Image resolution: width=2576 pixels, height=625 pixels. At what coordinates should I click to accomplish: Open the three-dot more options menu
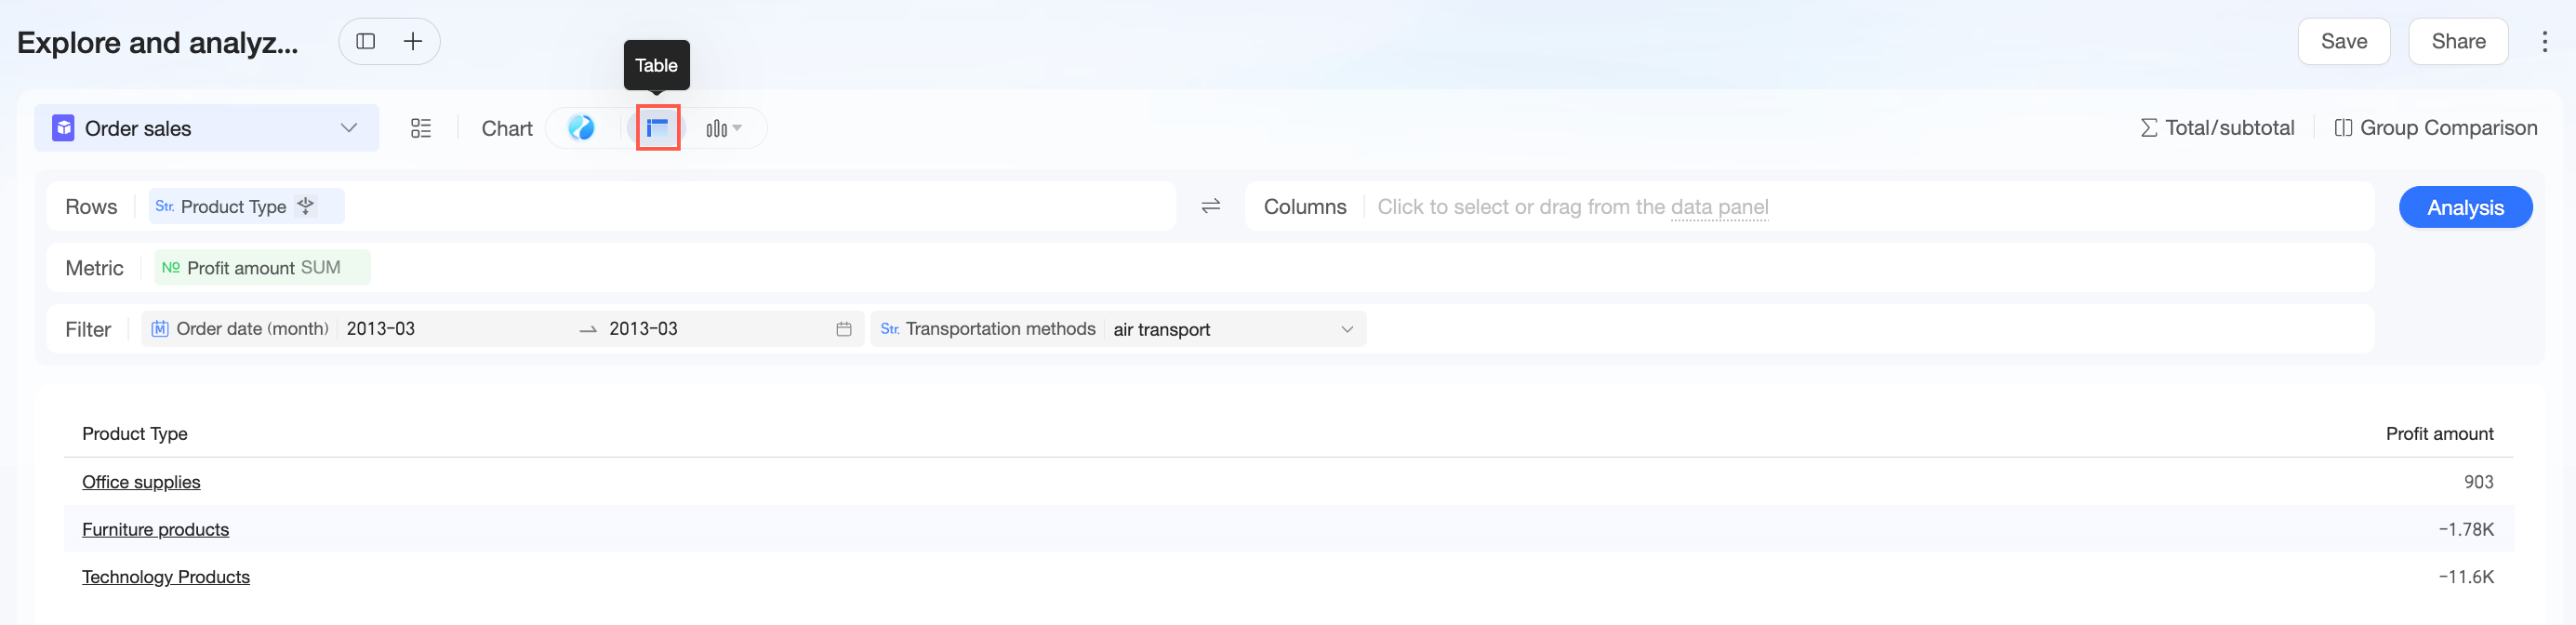point(2545,41)
